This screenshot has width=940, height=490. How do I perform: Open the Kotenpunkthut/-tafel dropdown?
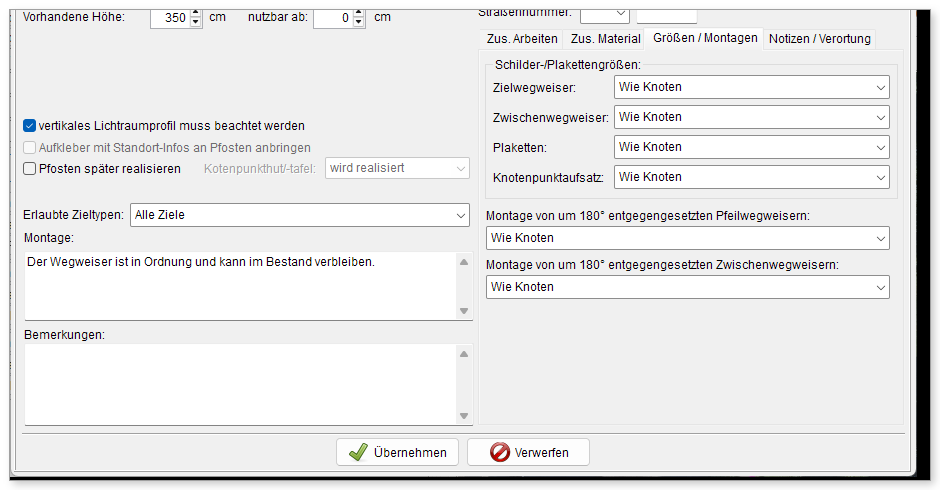(397, 168)
